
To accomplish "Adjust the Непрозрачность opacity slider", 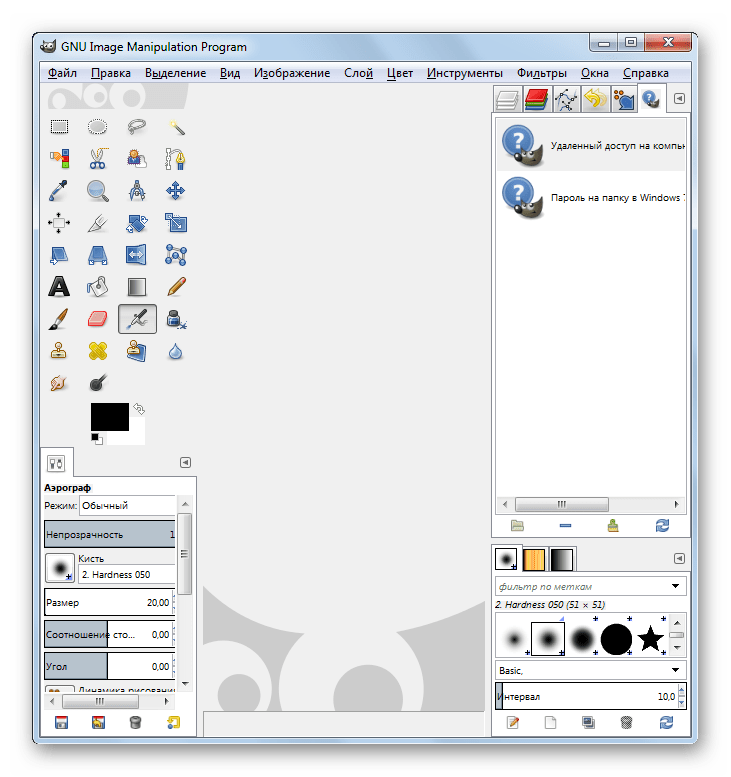I will coord(110,534).
